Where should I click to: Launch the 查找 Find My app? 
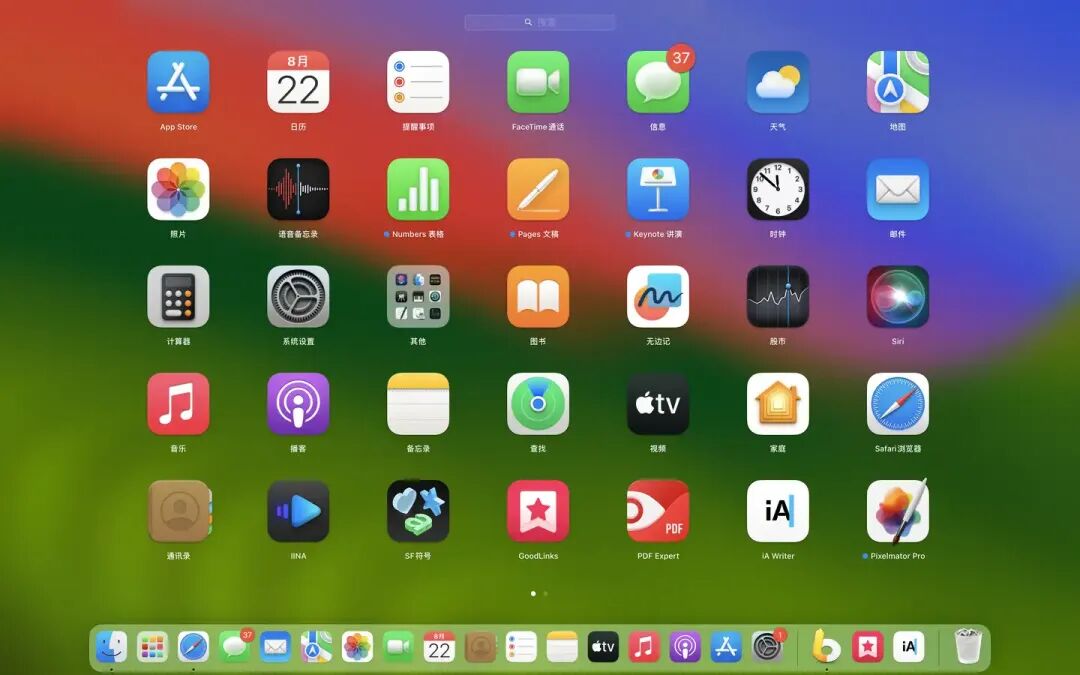pyautogui.click(x=538, y=404)
